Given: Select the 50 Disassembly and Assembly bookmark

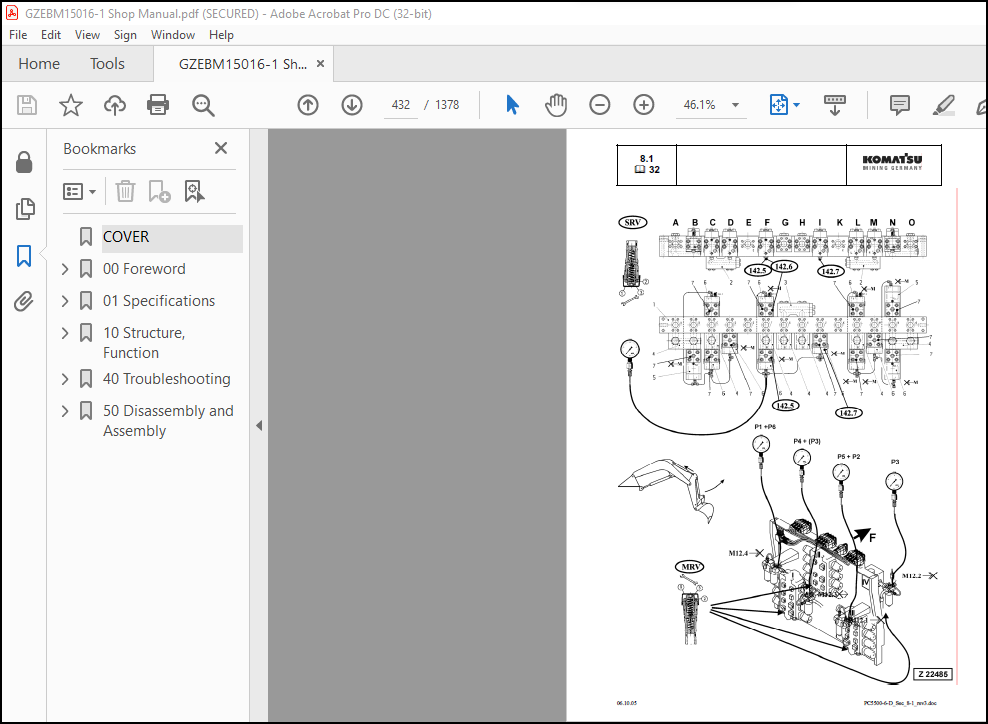Looking at the screenshot, I should (x=168, y=421).
